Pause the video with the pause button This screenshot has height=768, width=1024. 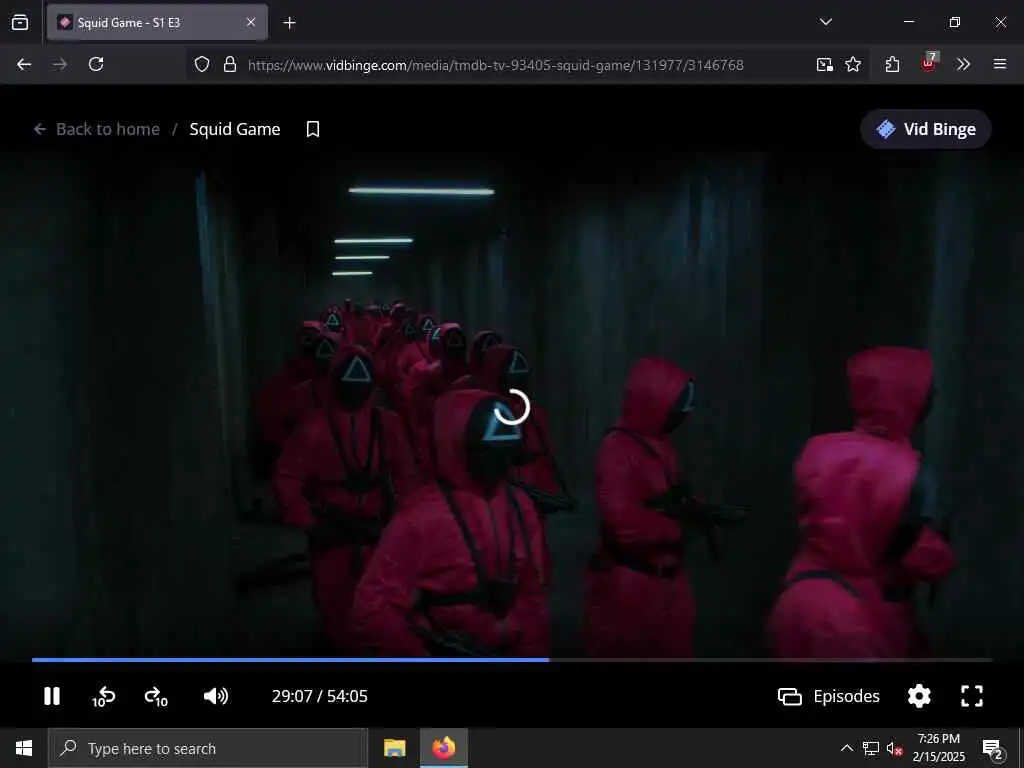click(x=52, y=696)
